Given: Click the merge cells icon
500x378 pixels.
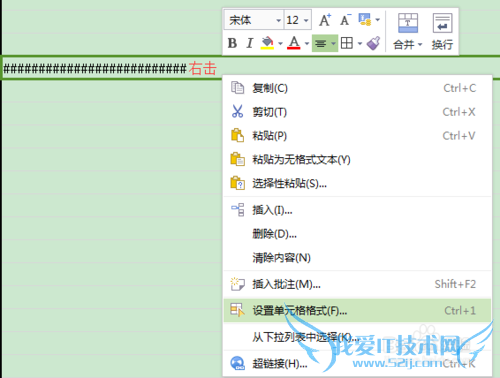Looking at the screenshot, I should point(408,23).
